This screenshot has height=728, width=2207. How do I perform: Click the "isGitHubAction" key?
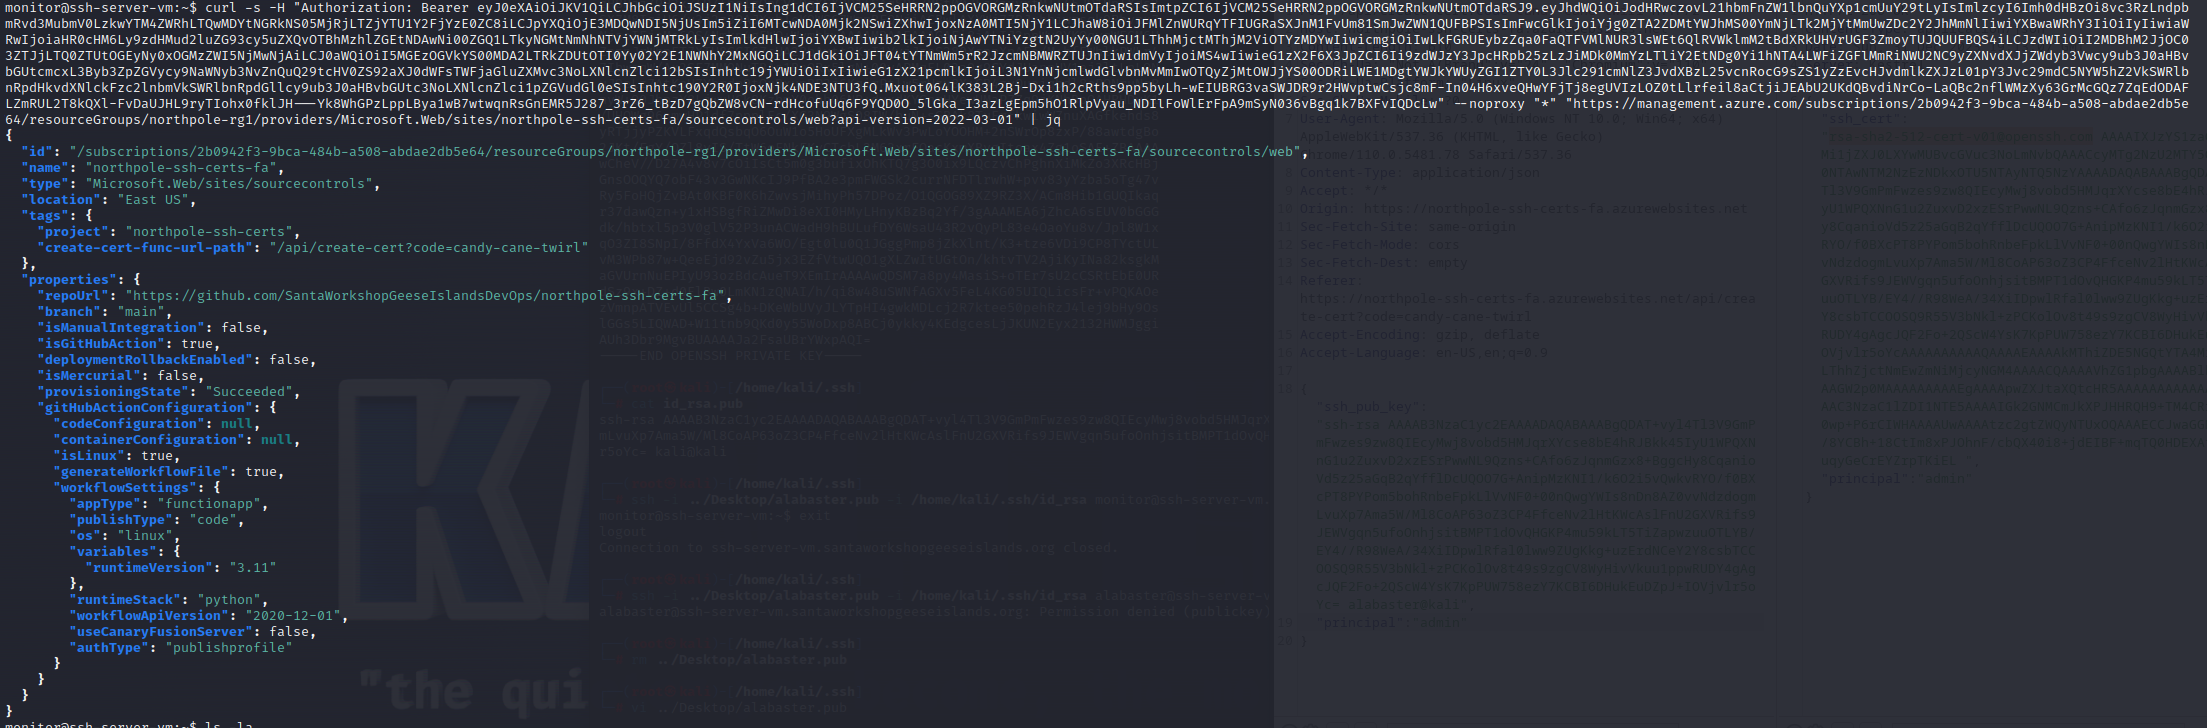point(101,344)
